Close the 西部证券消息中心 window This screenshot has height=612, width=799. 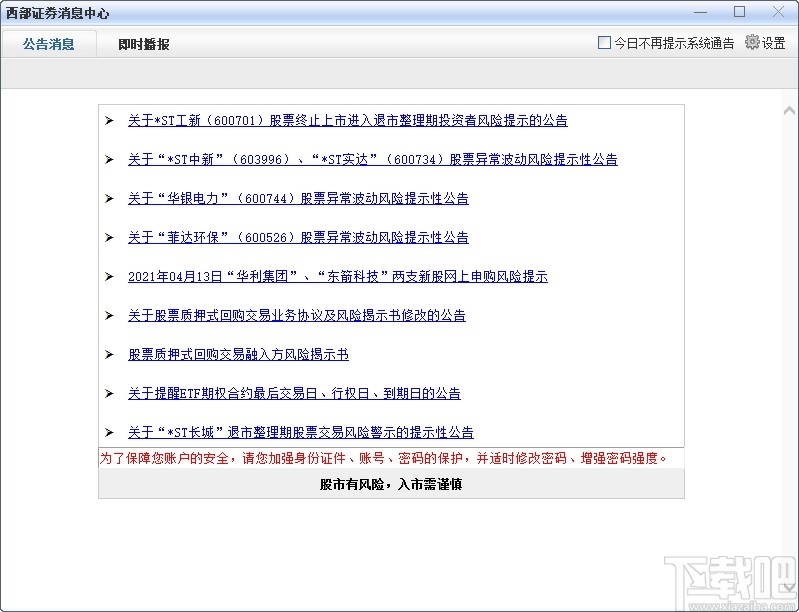(x=778, y=12)
